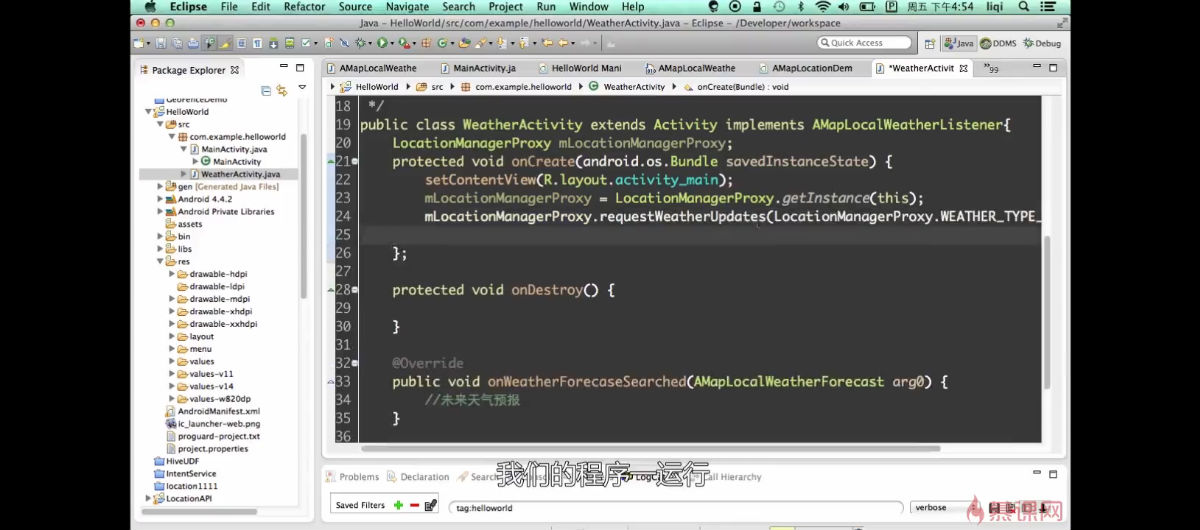
Task: Switch to the Debug perspective
Action: pyautogui.click(x=1041, y=43)
